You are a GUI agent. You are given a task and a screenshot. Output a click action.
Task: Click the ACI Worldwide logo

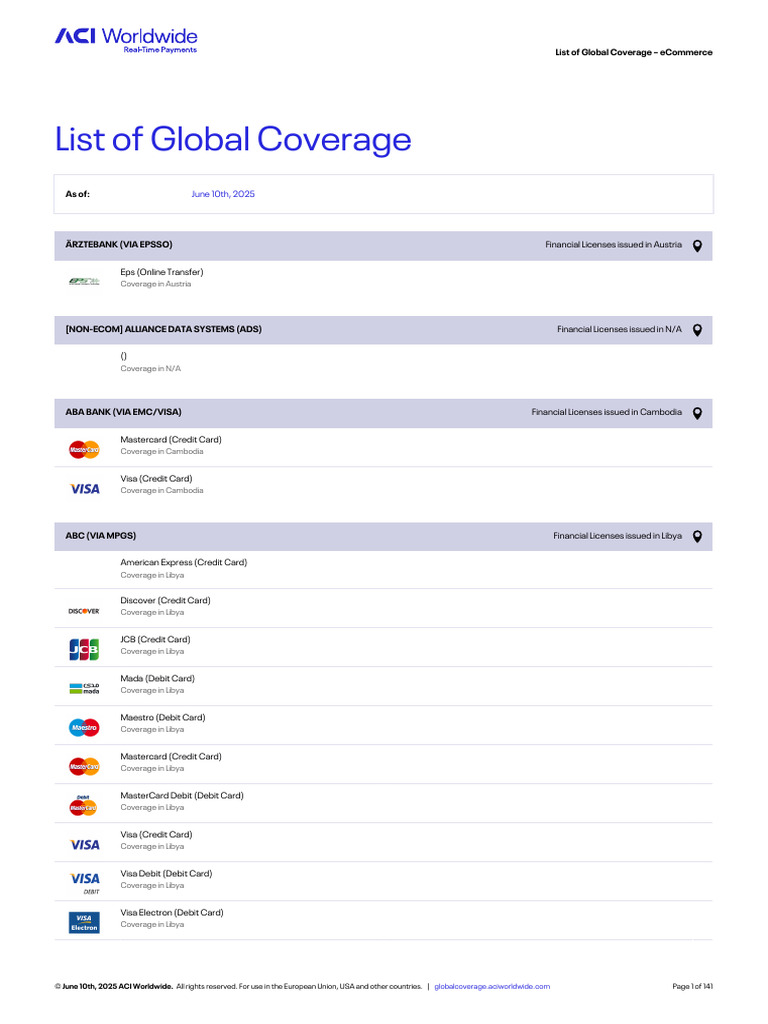[x=126, y=40]
